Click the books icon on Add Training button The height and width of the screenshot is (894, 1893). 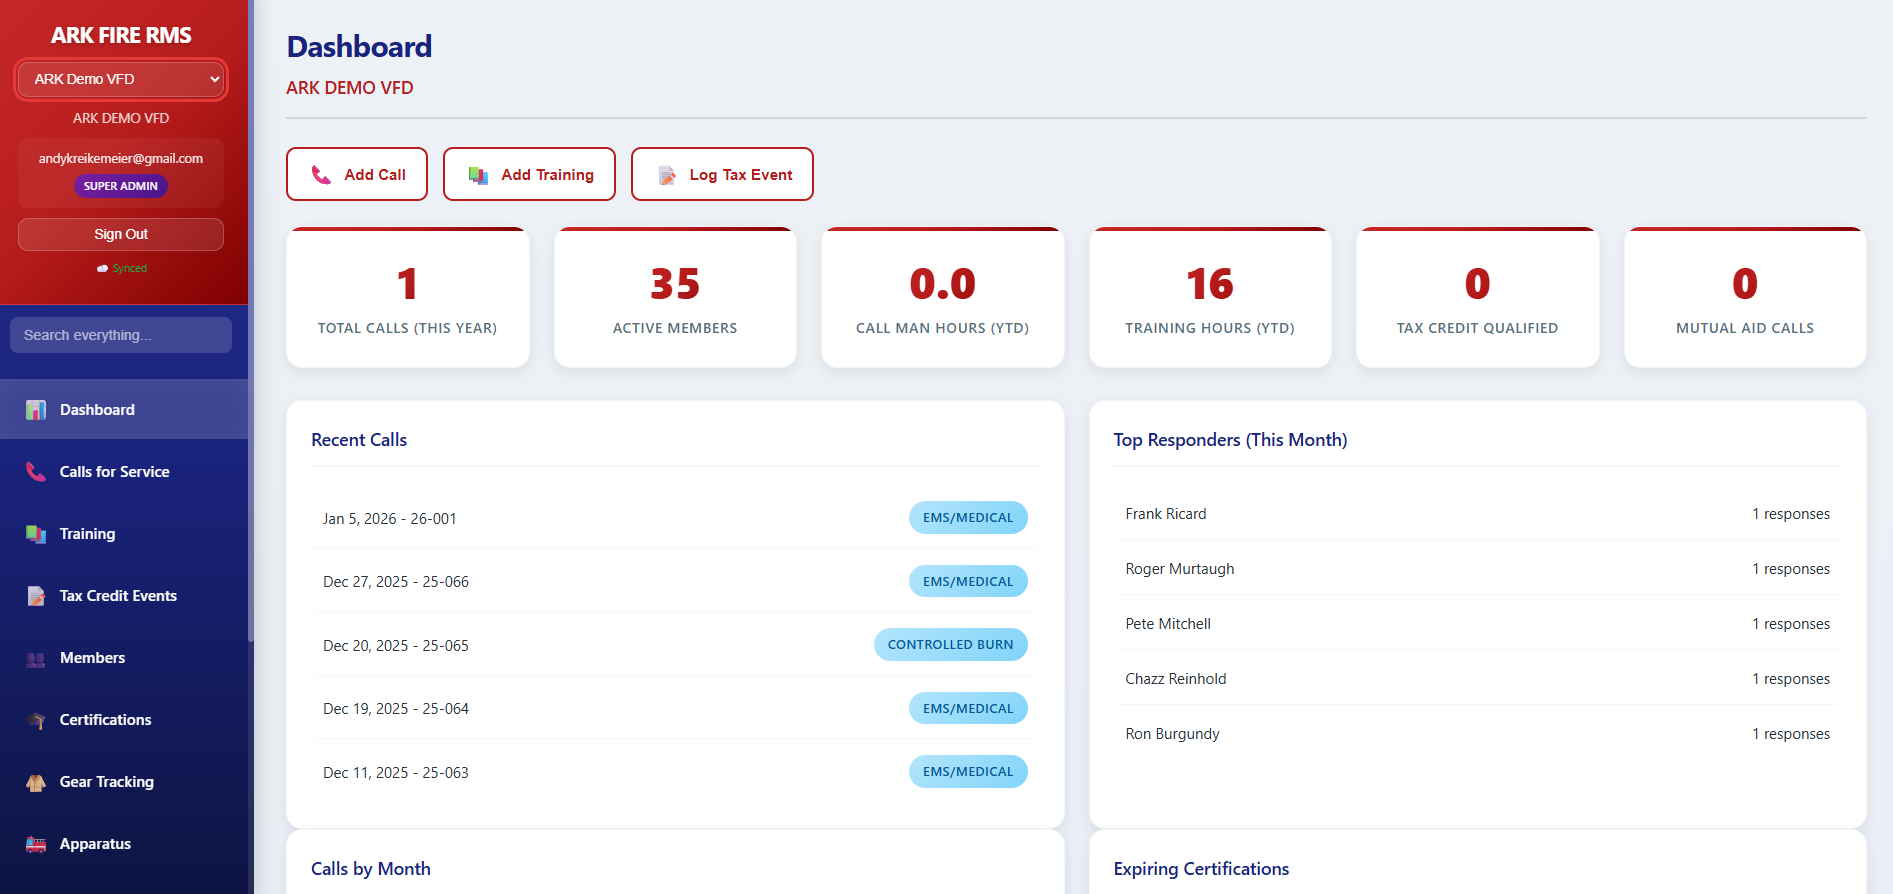point(478,175)
